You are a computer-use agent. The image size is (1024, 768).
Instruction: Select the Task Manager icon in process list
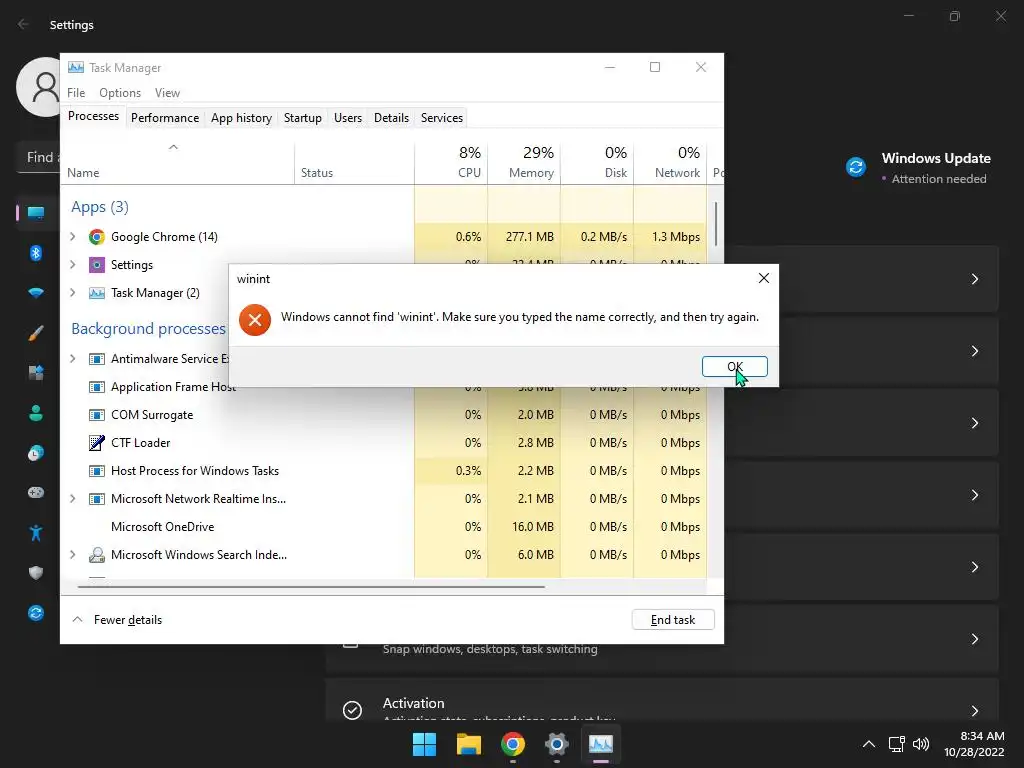point(97,293)
